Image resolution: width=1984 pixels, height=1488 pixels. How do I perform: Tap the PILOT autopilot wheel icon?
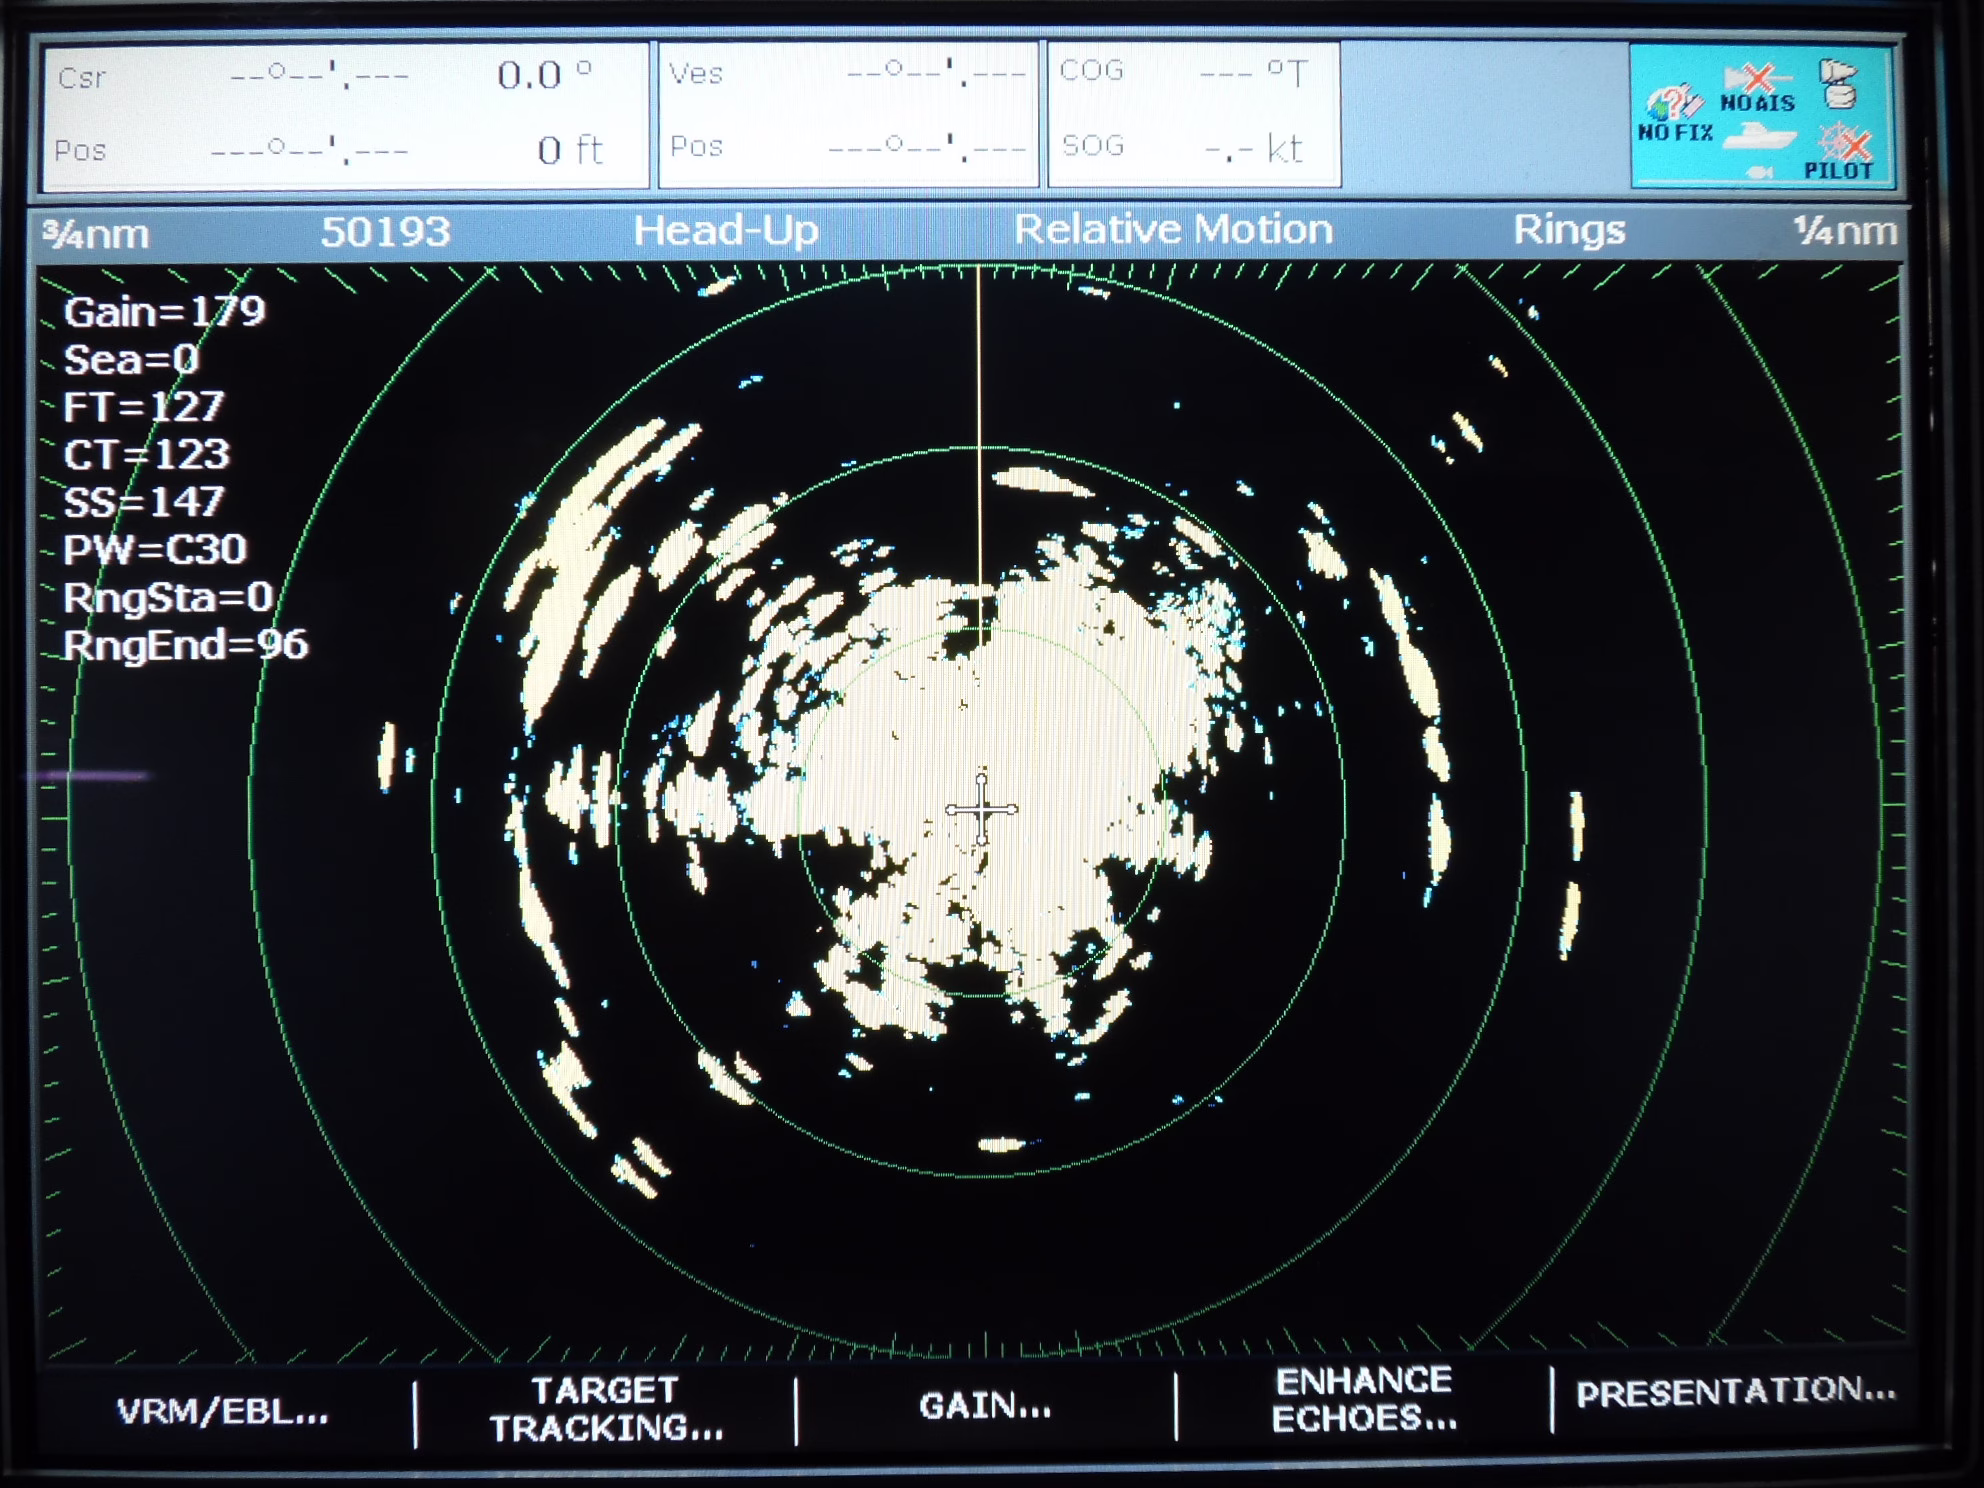tap(1840, 151)
